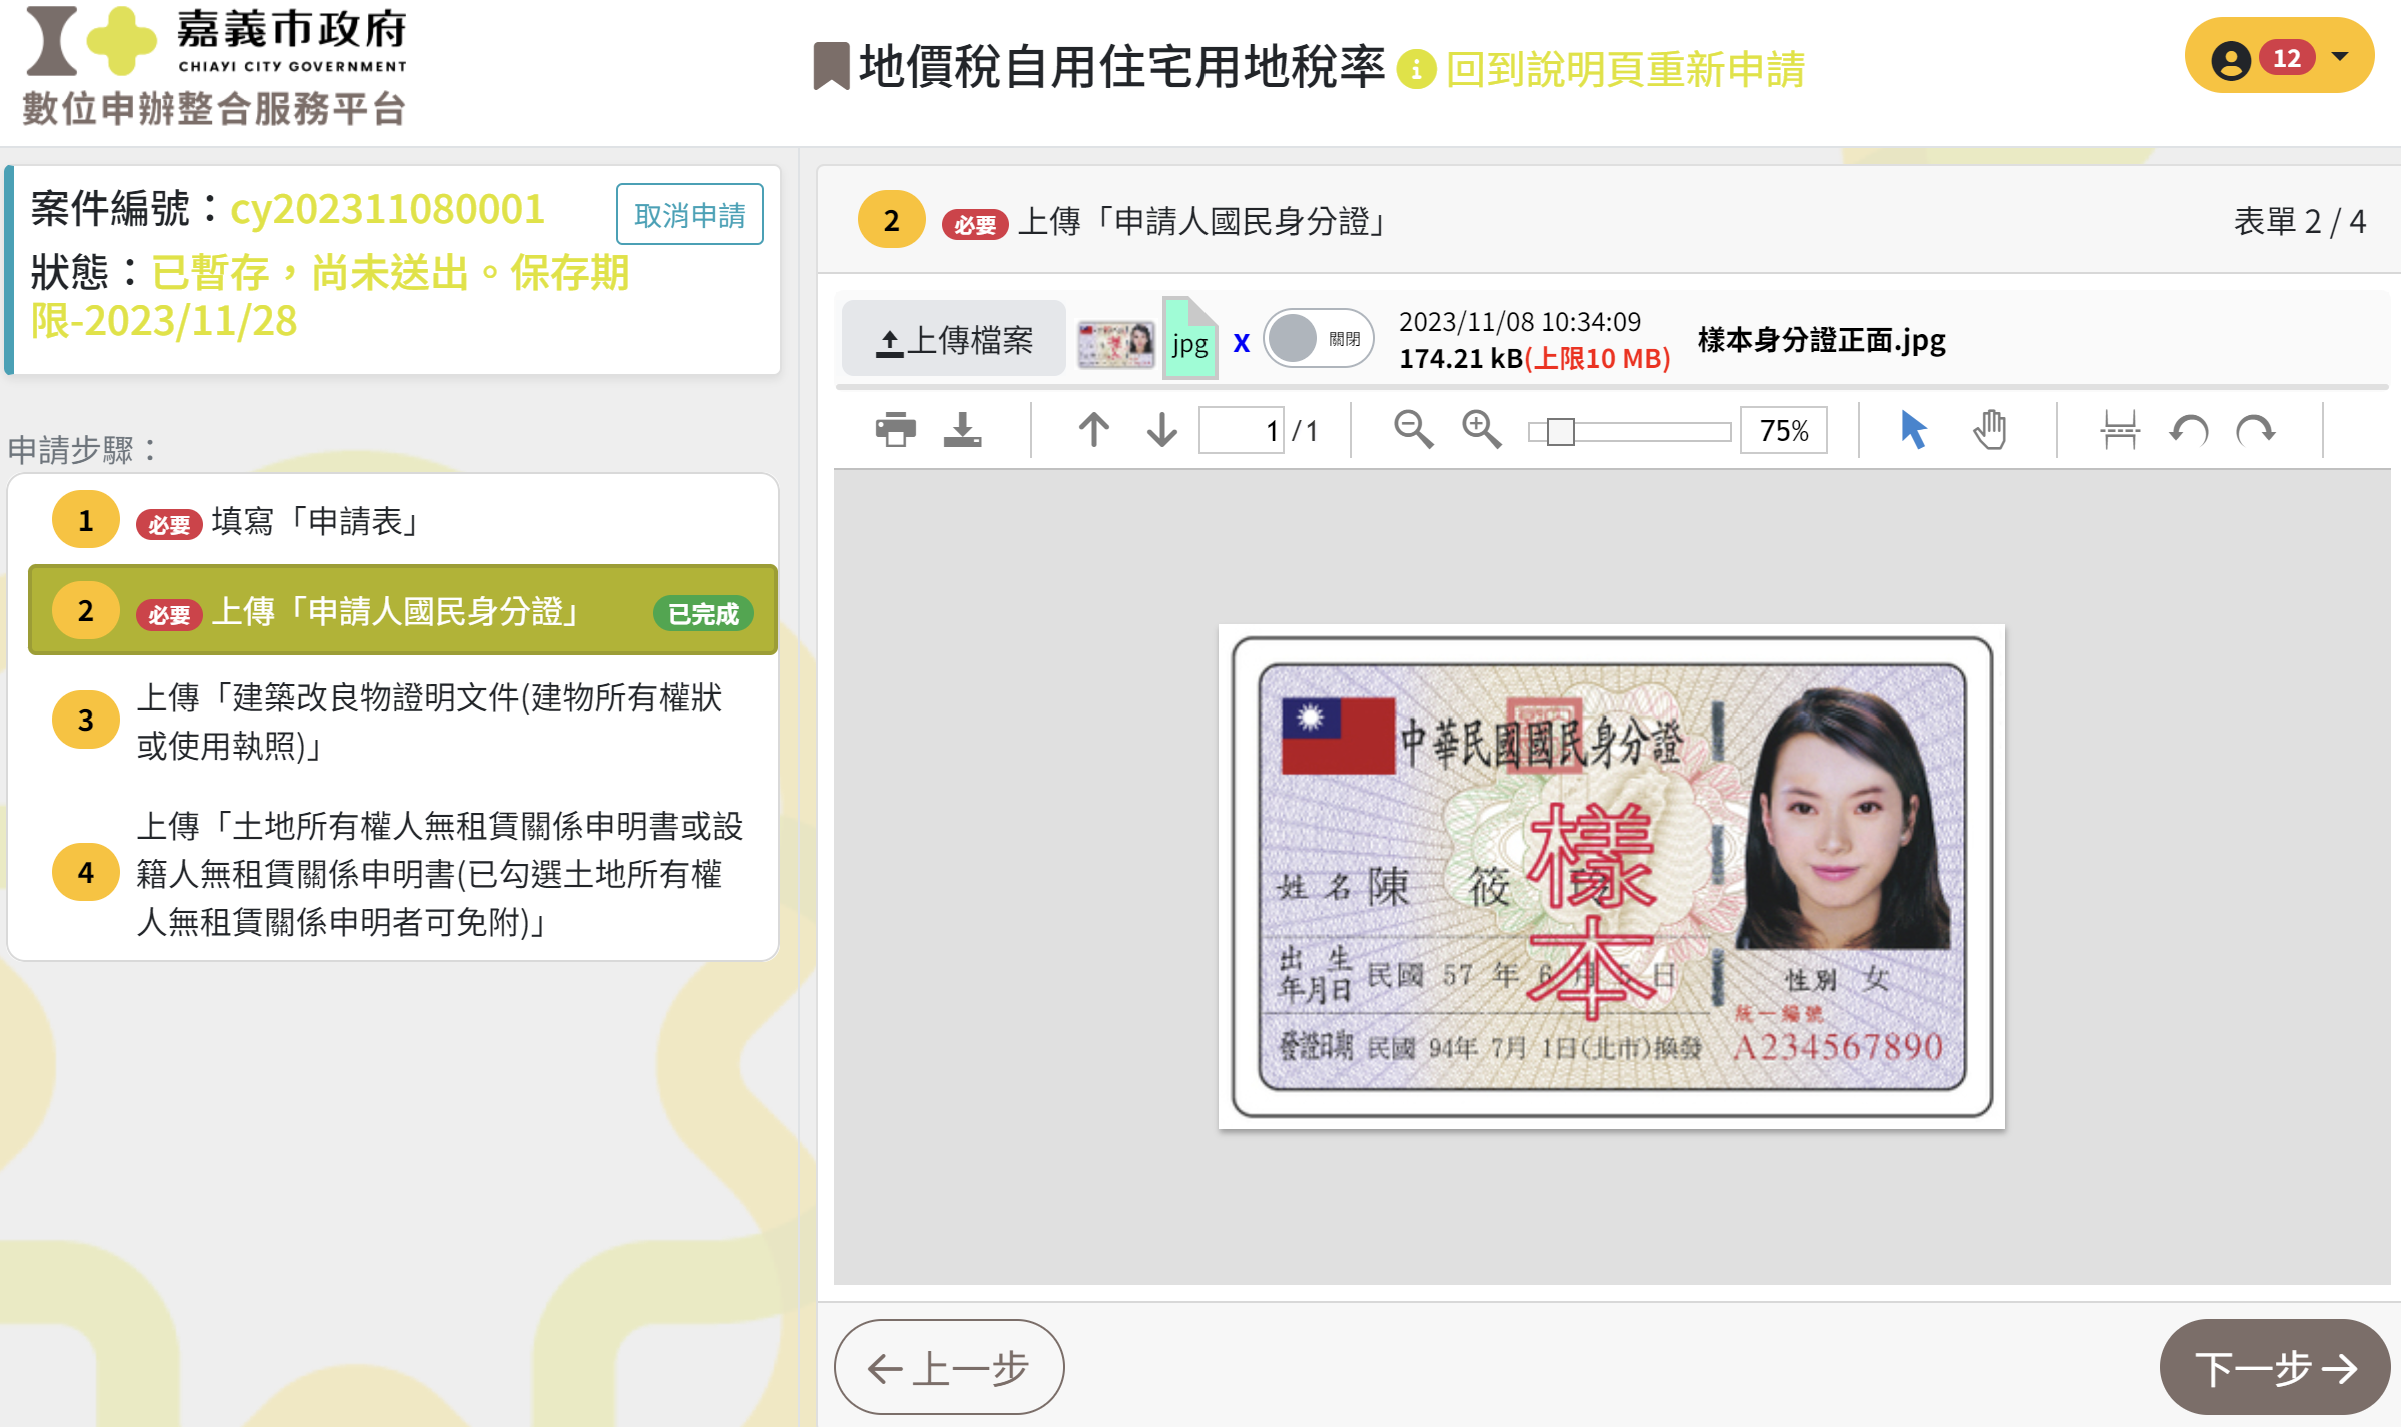This screenshot has width=2402, height=1428.
Task: Open step 1 填寫「申請表」
Action: click(x=314, y=521)
